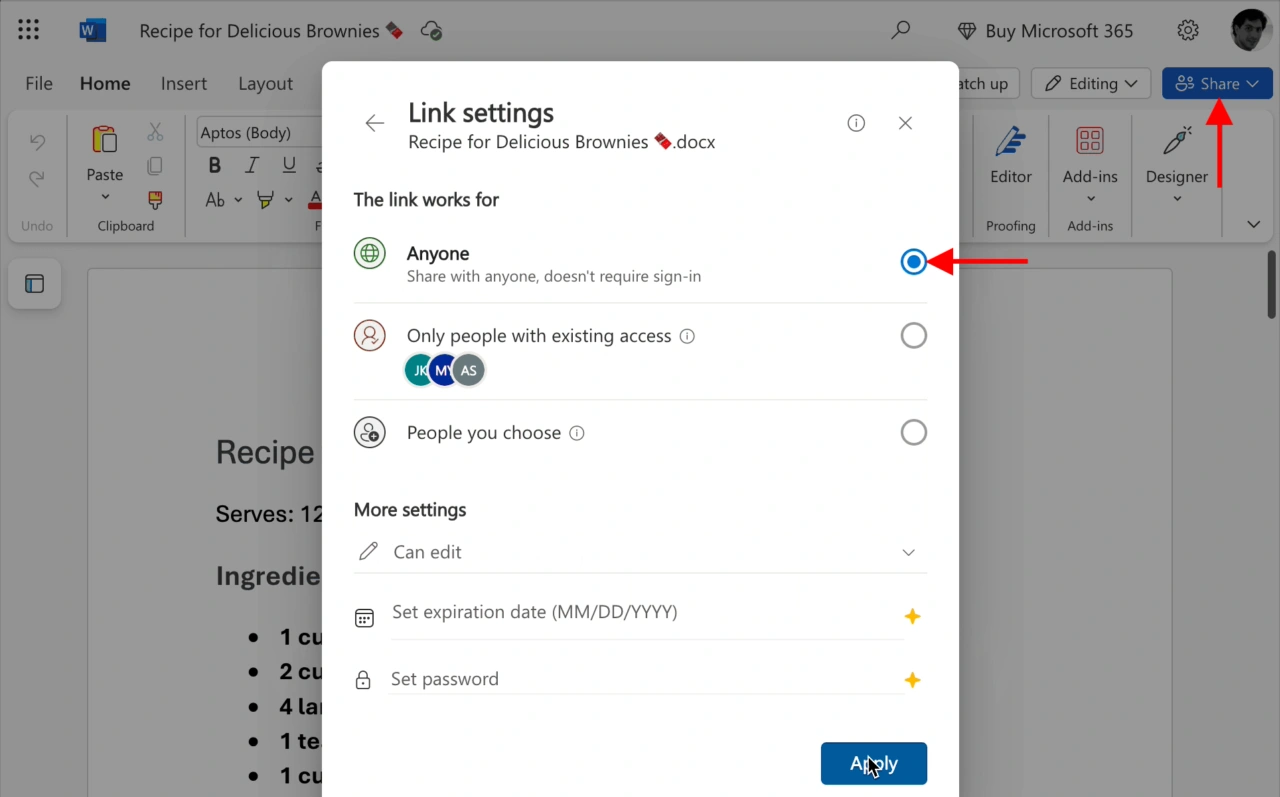Open the File menu
1280x797 pixels.
[x=39, y=84]
